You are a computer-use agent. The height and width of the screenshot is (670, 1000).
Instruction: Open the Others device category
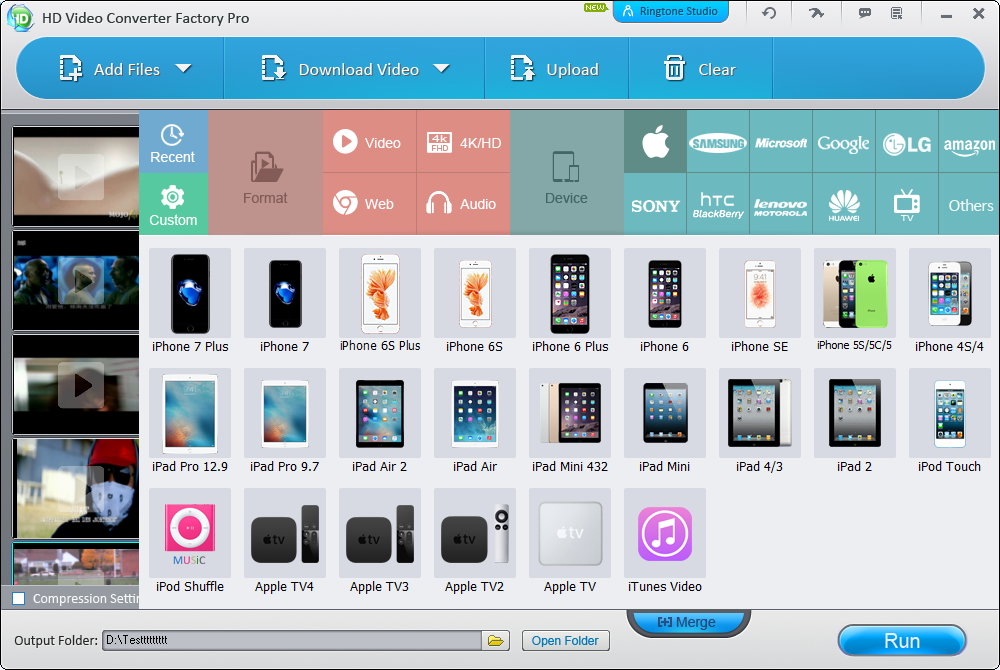point(969,204)
